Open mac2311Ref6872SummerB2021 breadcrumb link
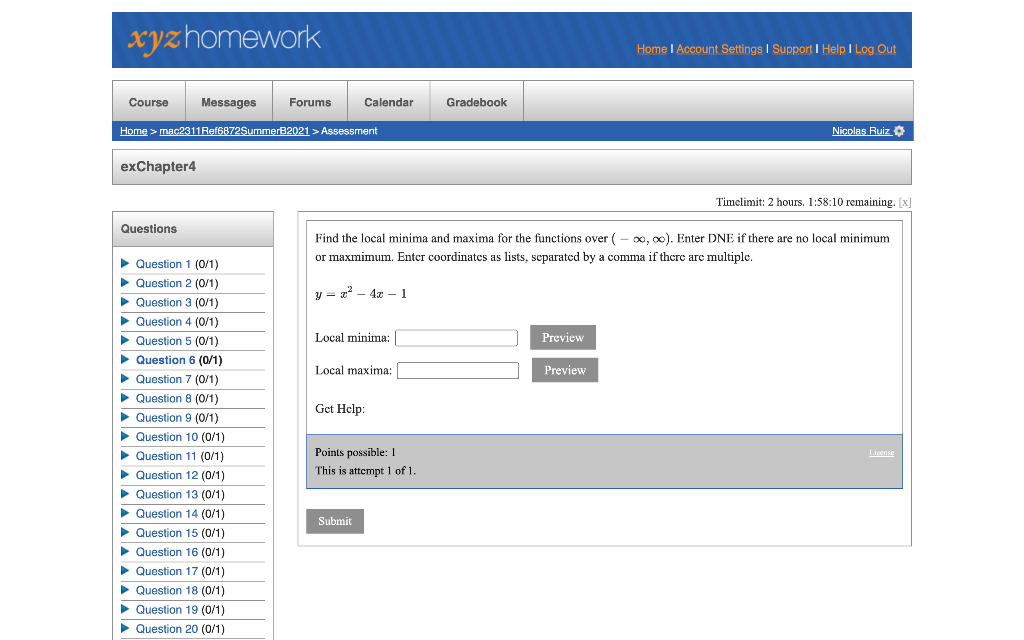Screen dimensions: 1024x640 (x=234, y=131)
